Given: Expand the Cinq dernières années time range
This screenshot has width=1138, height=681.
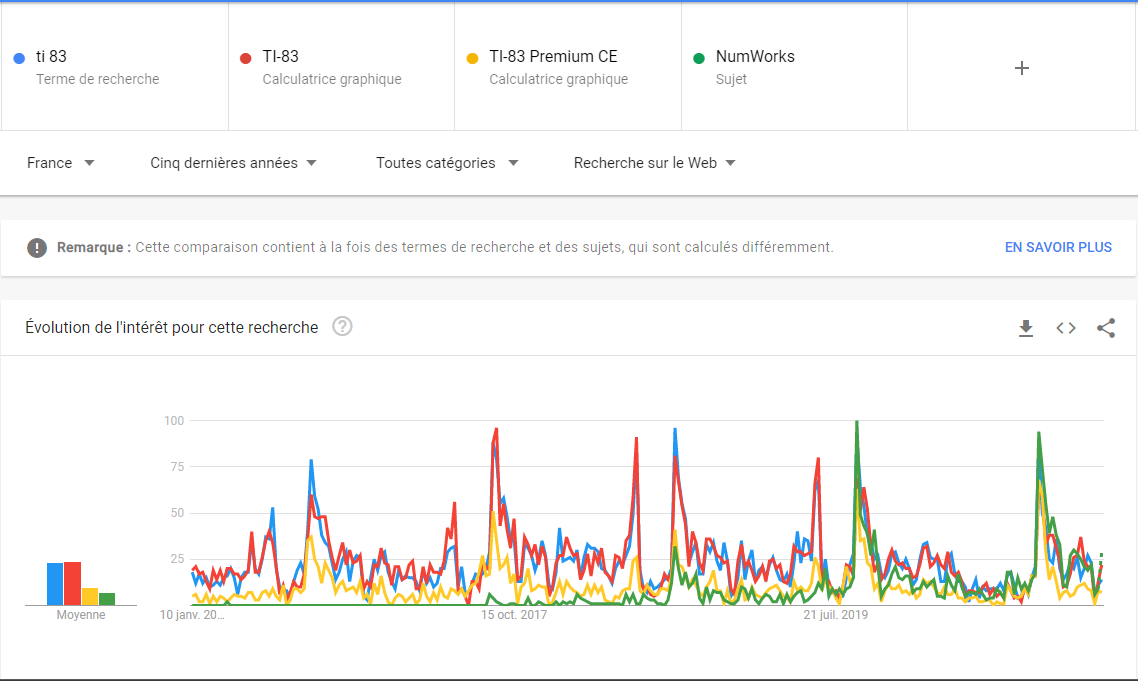Looking at the screenshot, I should click(x=233, y=163).
